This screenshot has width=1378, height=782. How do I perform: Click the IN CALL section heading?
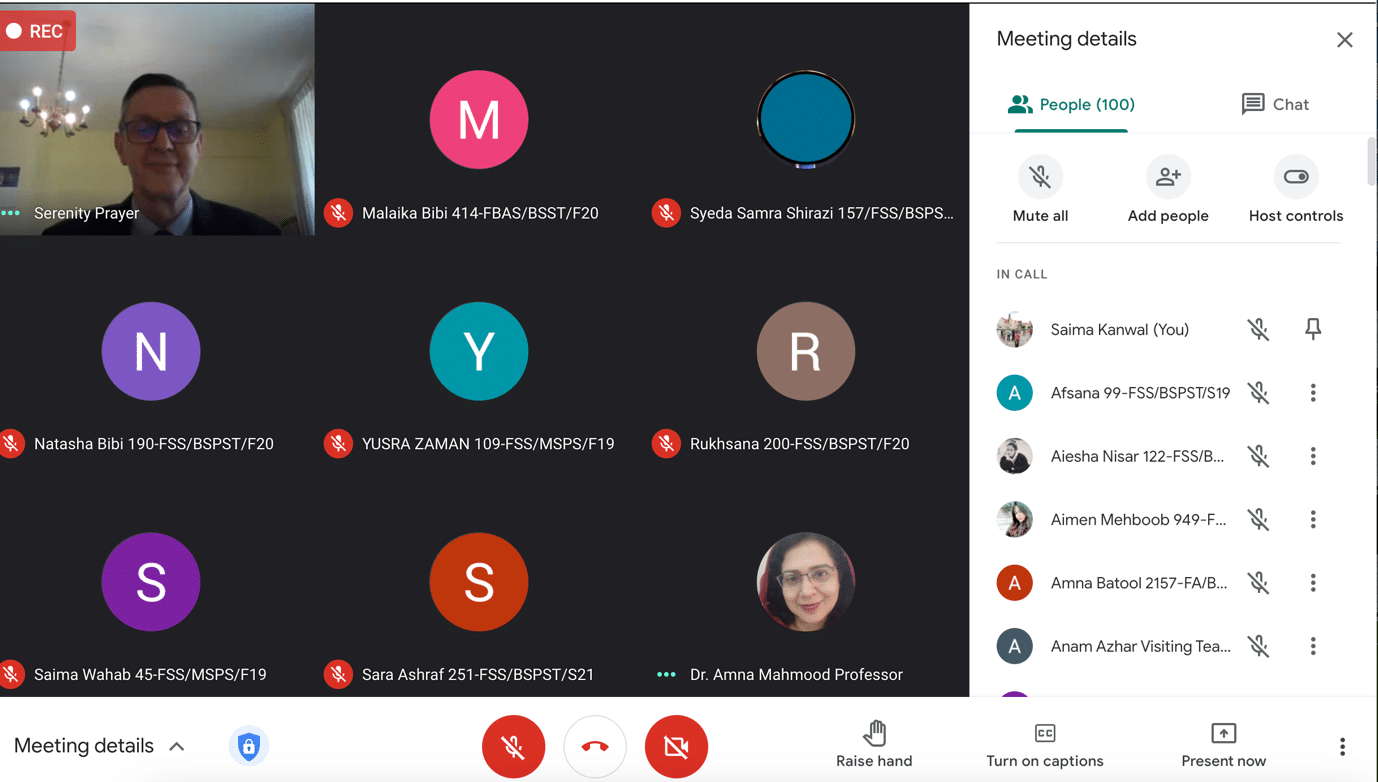(x=1022, y=274)
